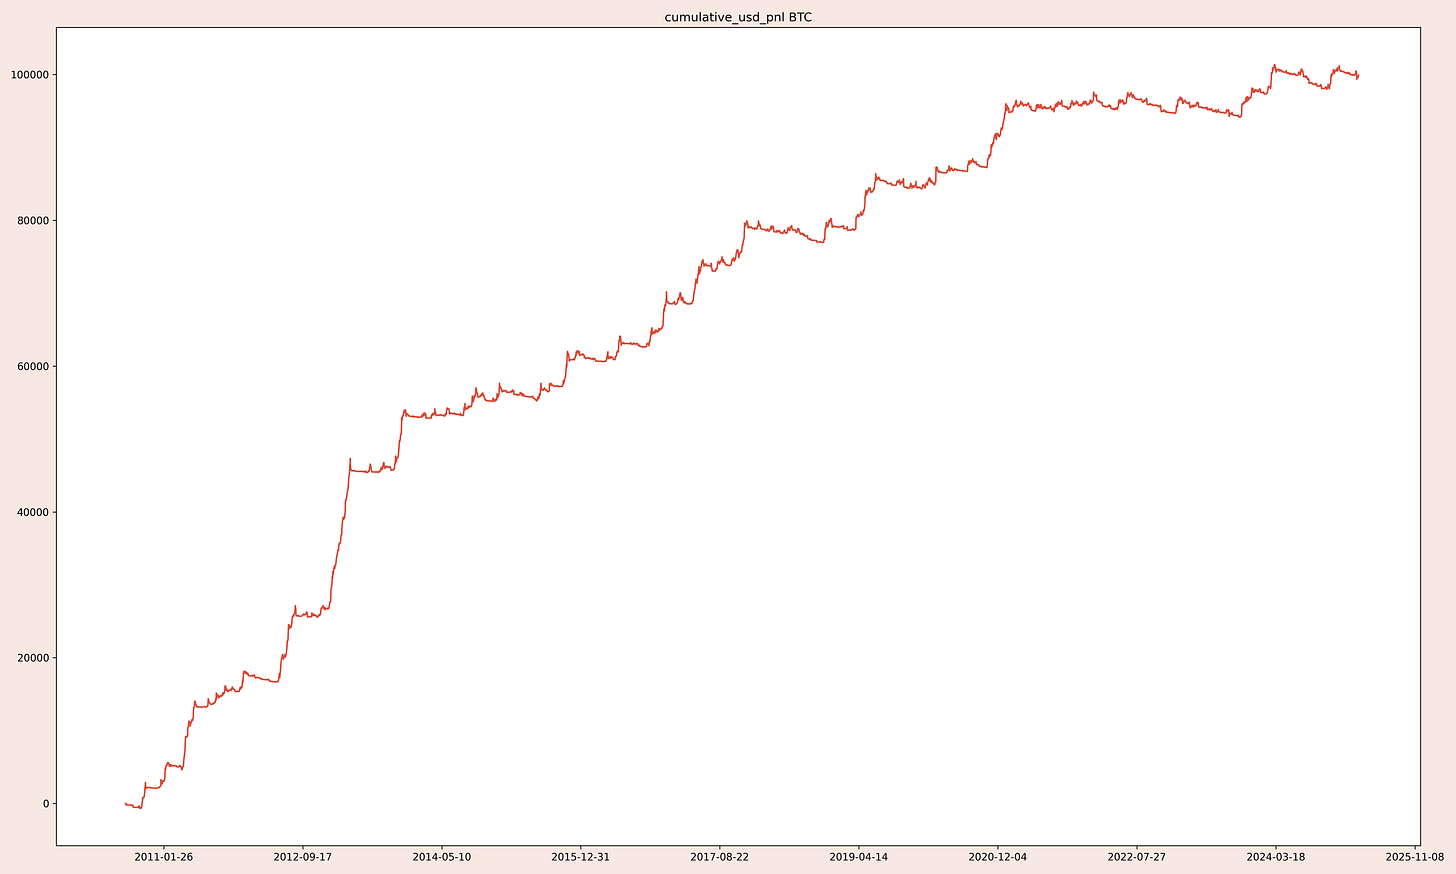The width and height of the screenshot is (1456, 874).
Task: Select the 2011-01-26 x-axis label
Action: click(x=162, y=857)
